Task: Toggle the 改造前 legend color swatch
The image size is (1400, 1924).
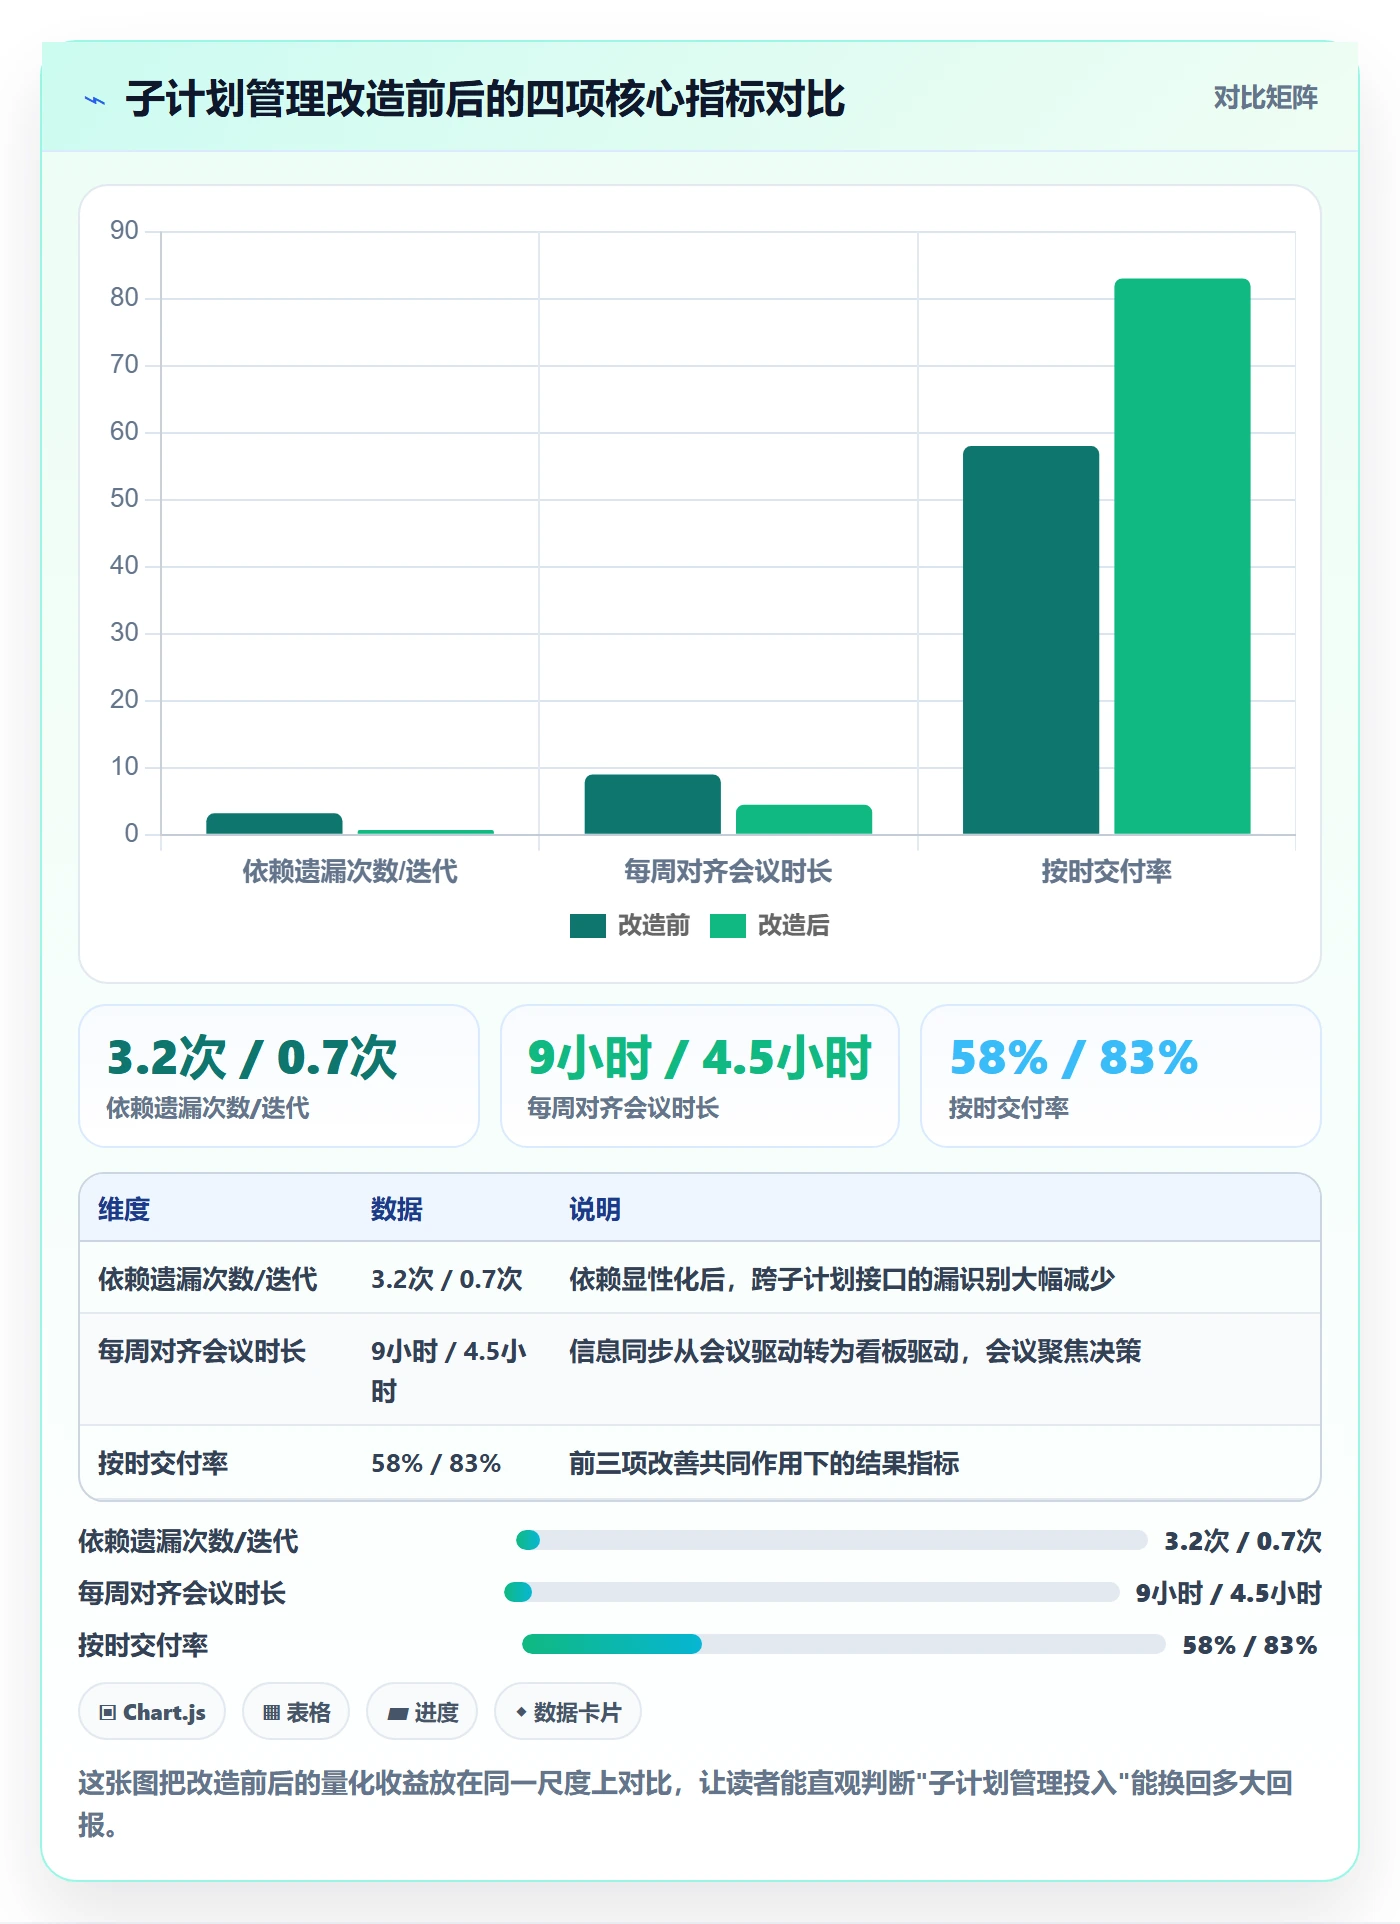Action: click(x=588, y=926)
